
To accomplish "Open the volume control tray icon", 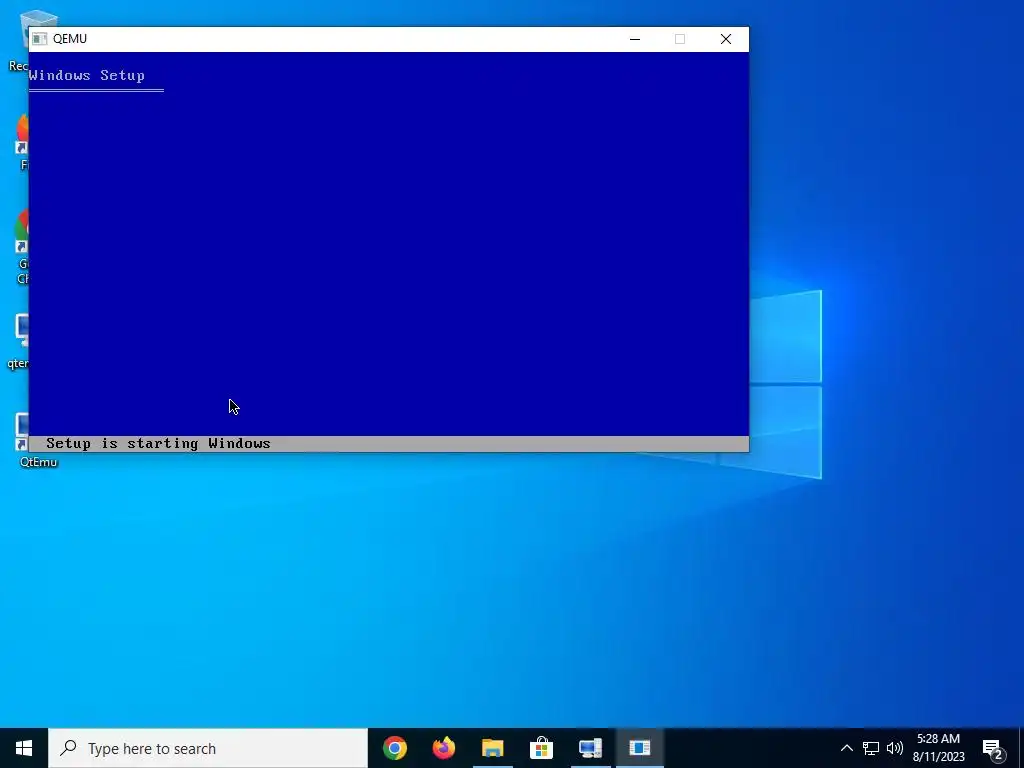I will (895, 748).
